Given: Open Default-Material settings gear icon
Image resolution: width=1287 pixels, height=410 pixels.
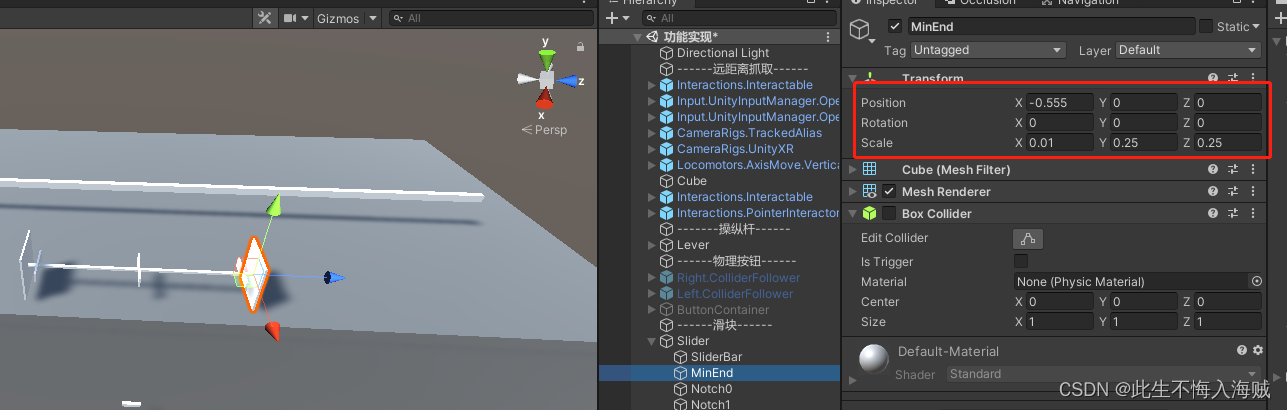Looking at the screenshot, I should (1257, 350).
